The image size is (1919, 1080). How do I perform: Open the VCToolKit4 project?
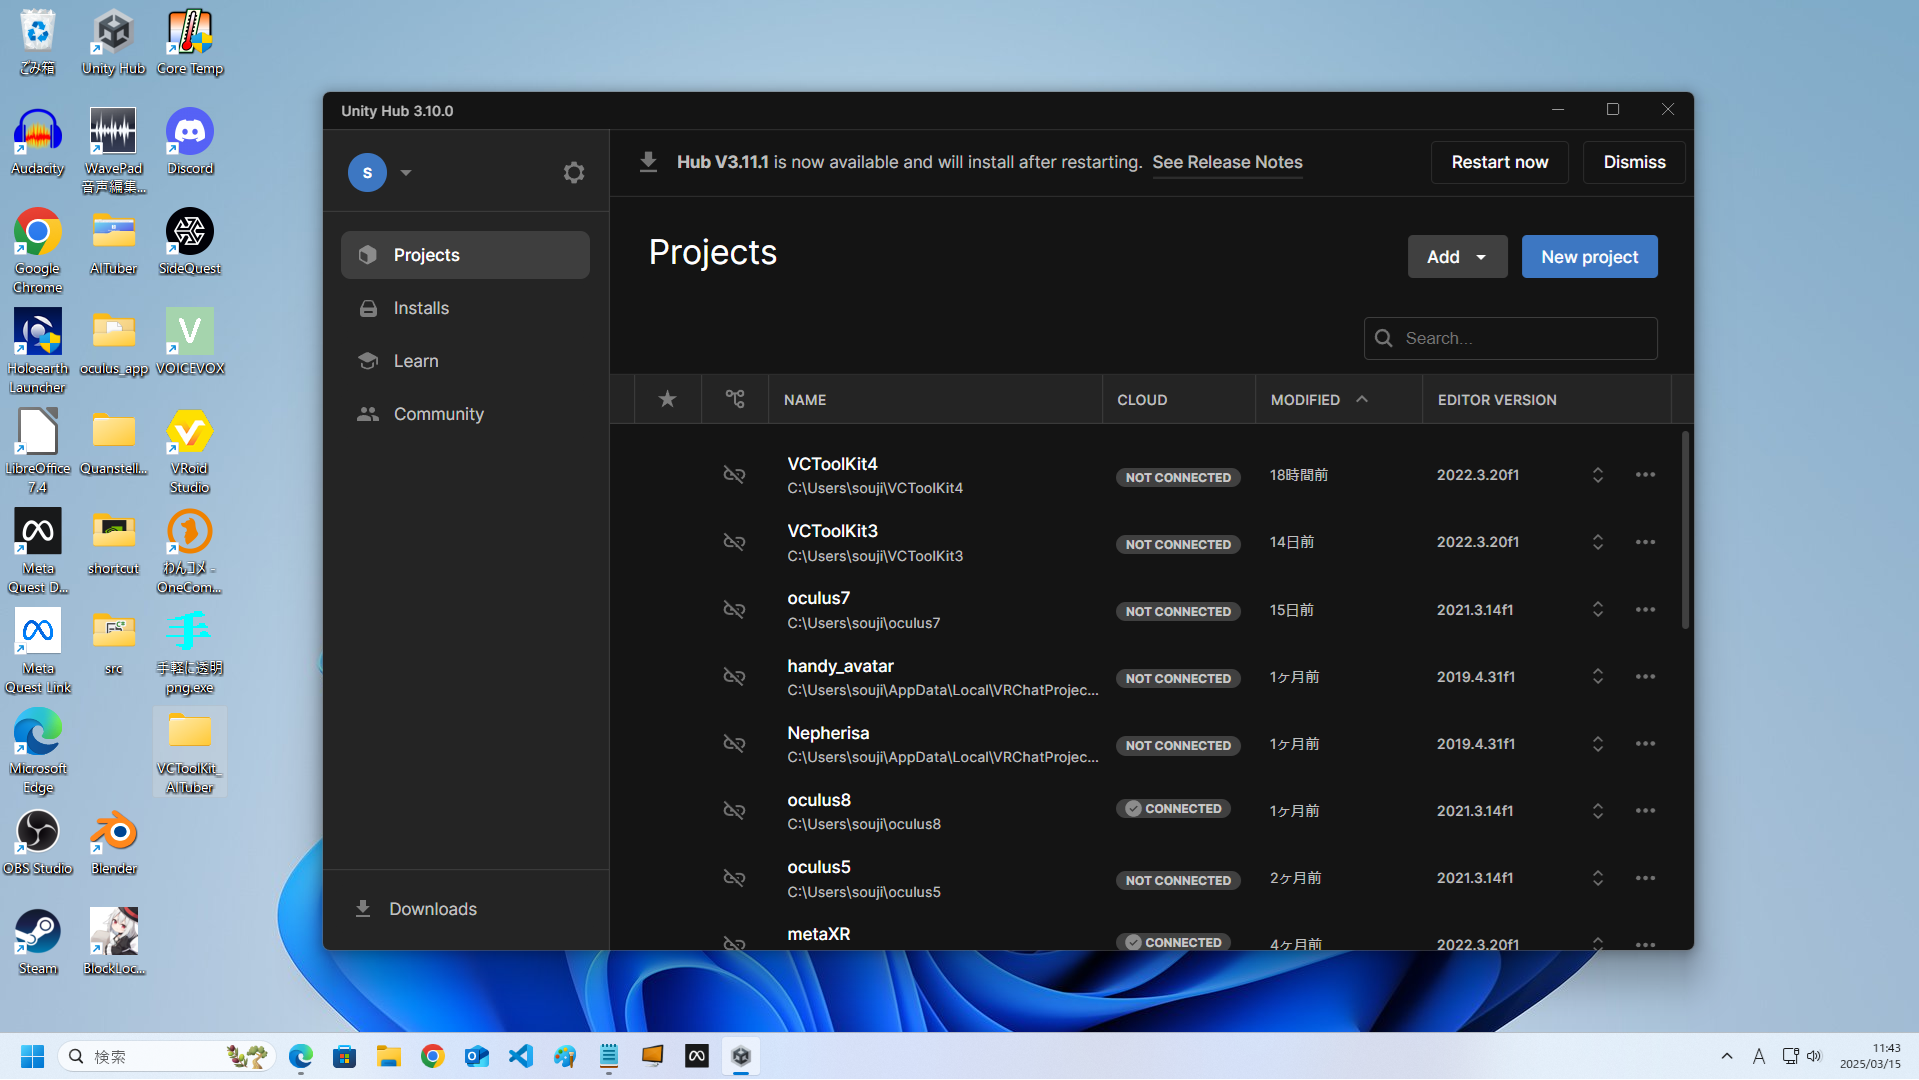pos(832,464)
